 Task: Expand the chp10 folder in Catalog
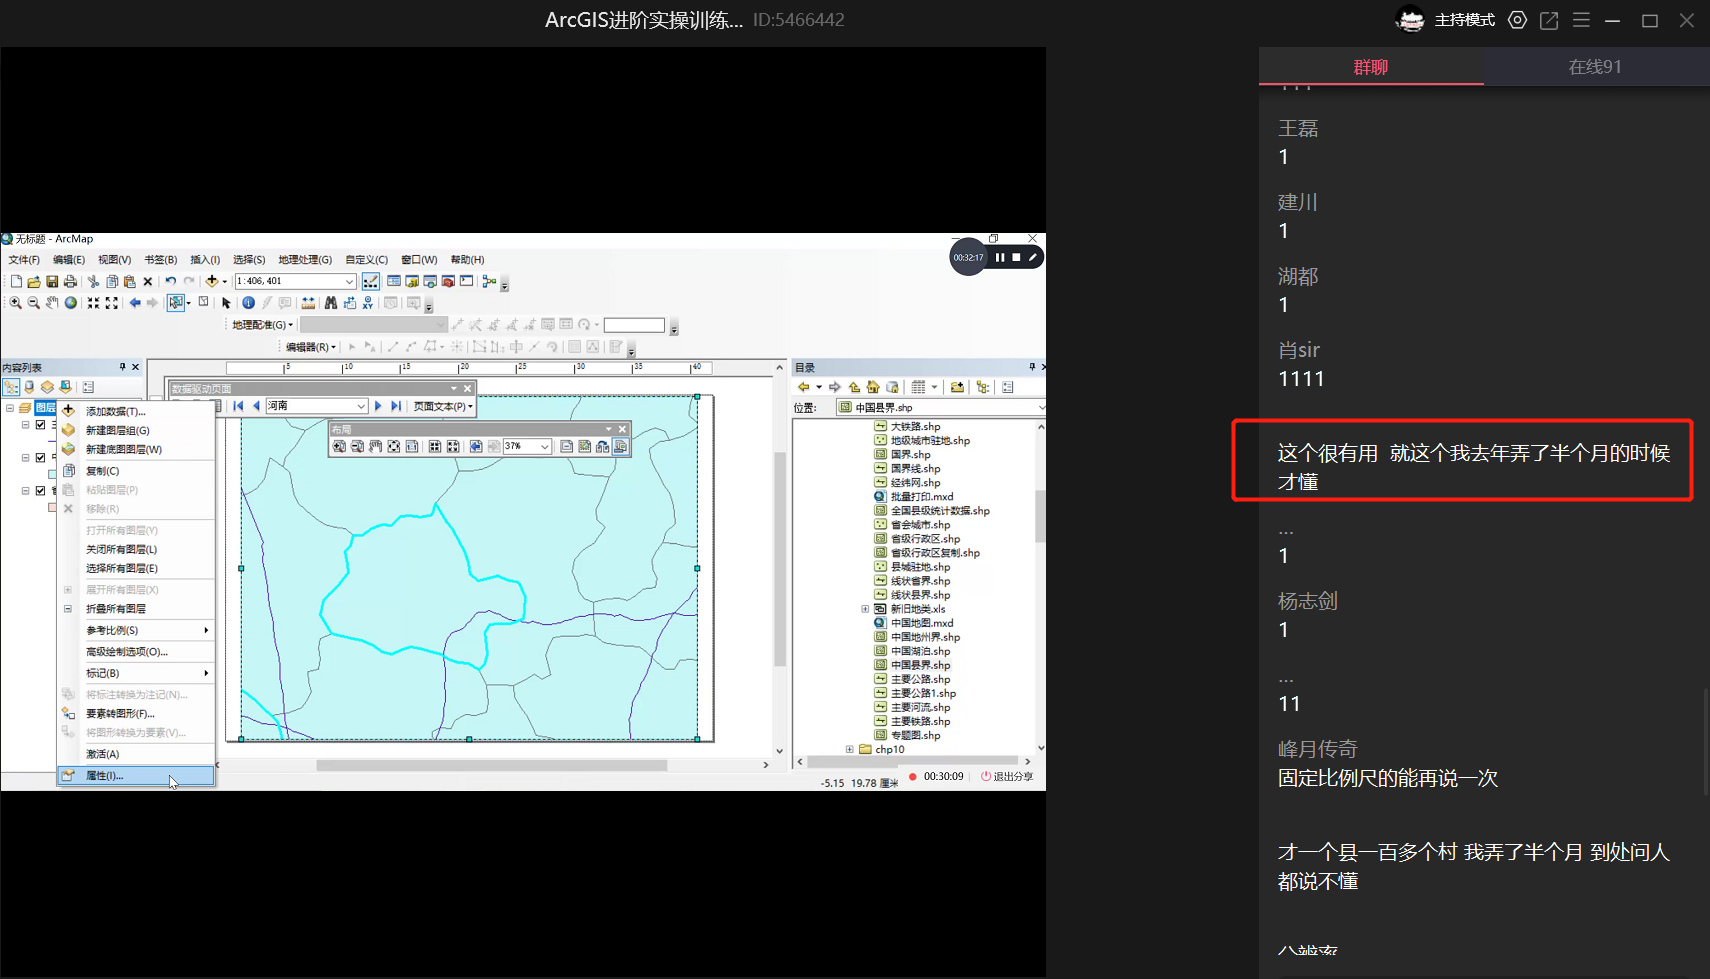pyautogui.click(x=850, y=749)
